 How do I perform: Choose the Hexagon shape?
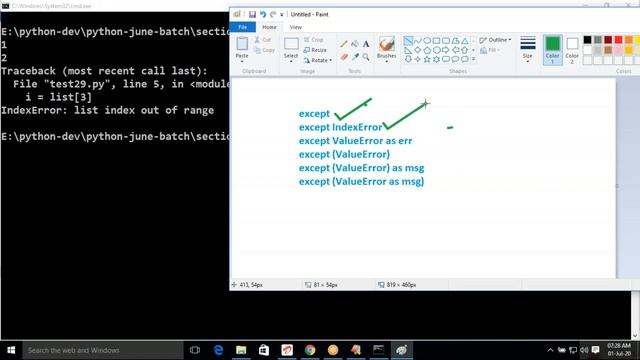(436, 50)
